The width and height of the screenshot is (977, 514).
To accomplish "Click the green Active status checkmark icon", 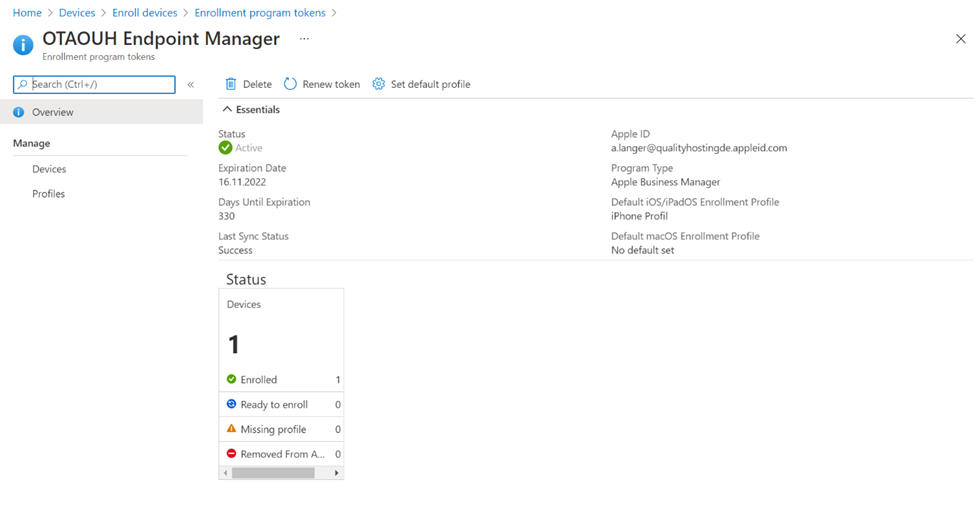I will (226, 148).
